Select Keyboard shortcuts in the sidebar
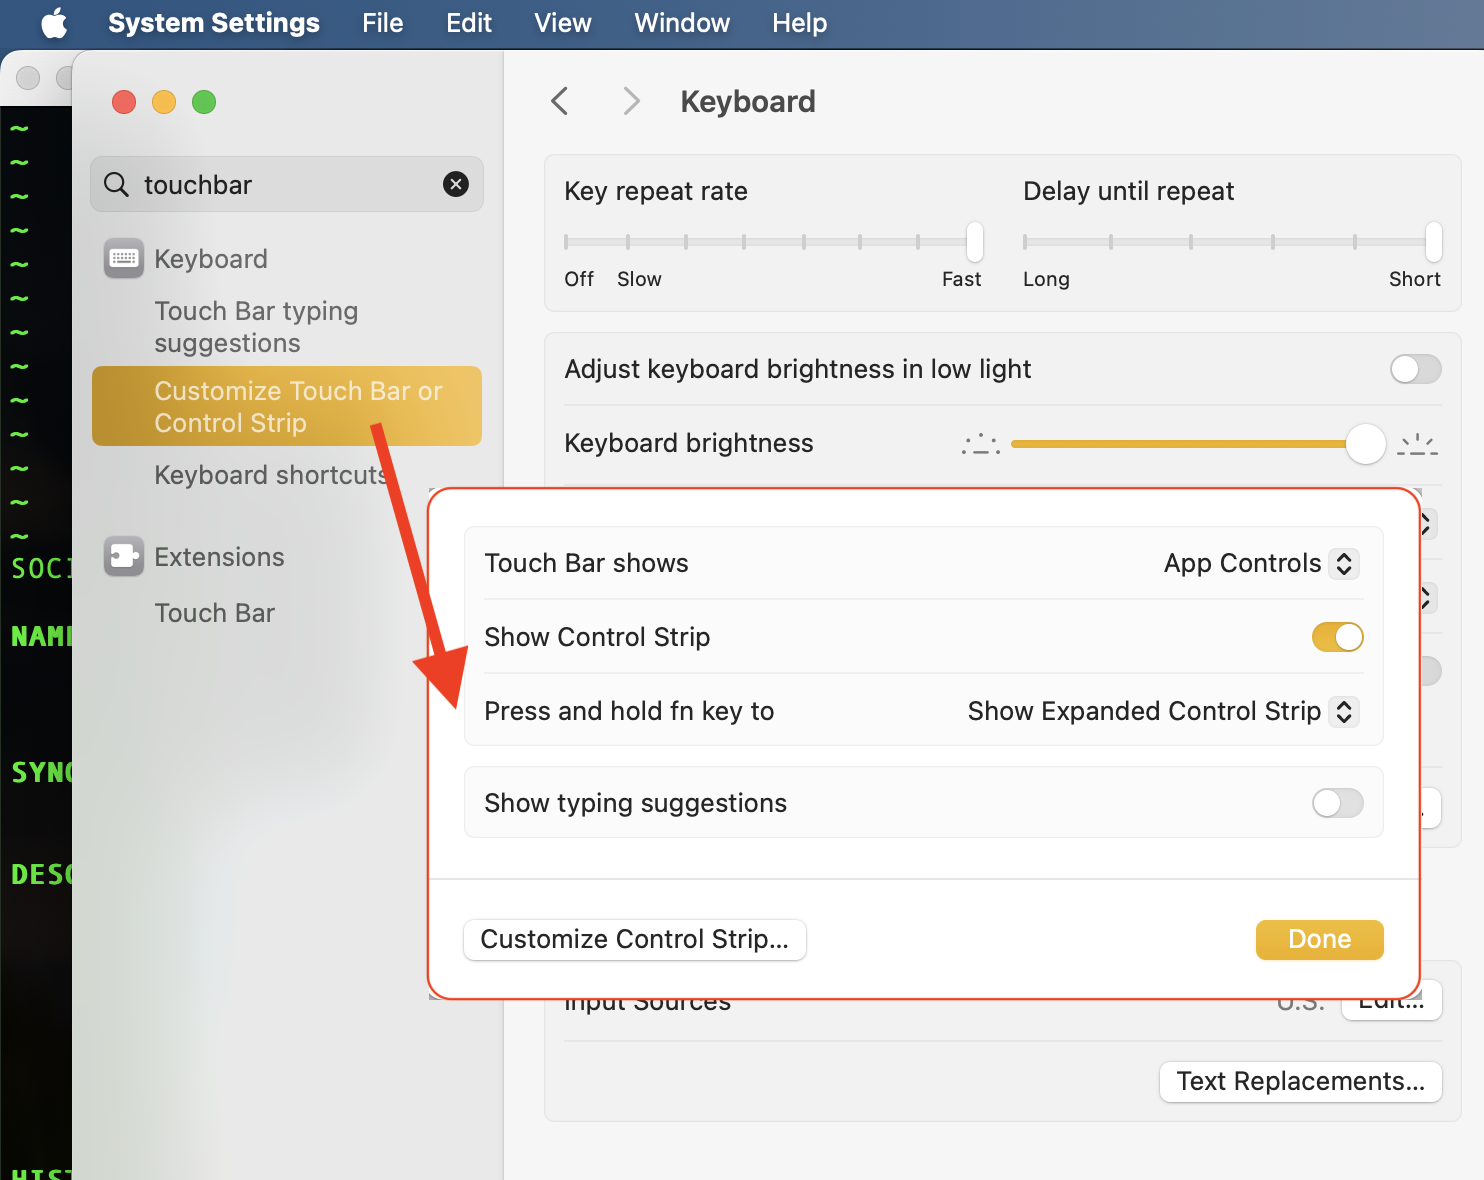Screen dimensions: 1484x1180 click(271, 475)
